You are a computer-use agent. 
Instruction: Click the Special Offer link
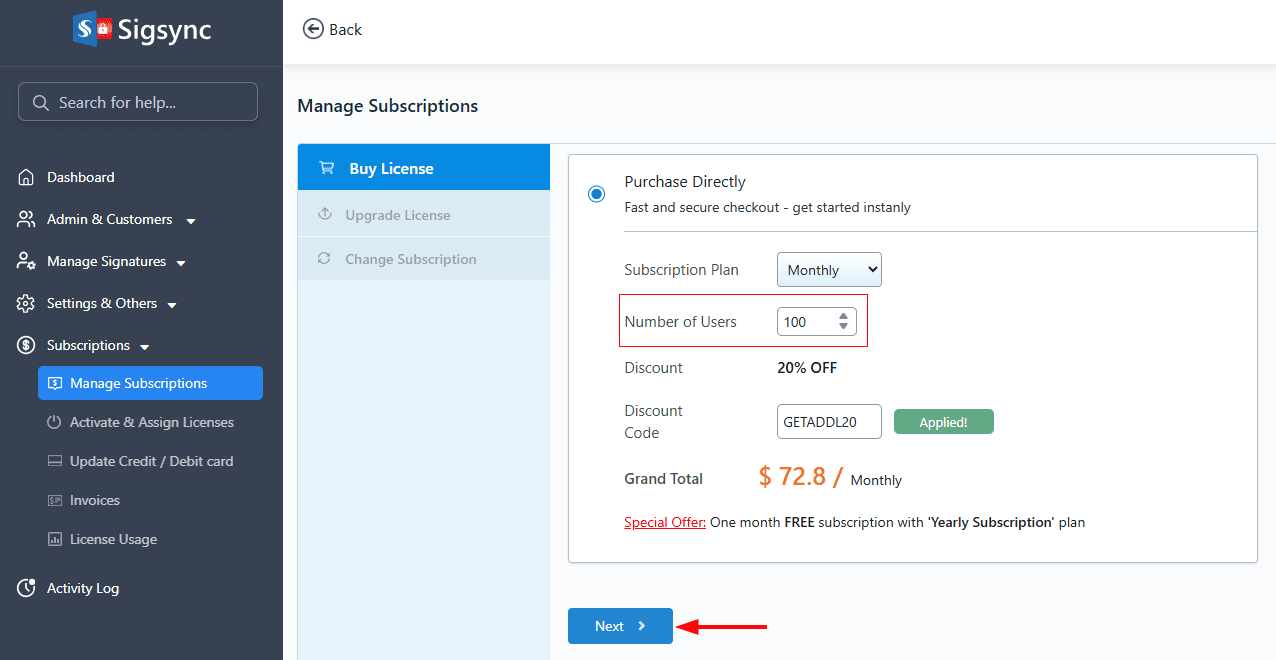[665, 522]
